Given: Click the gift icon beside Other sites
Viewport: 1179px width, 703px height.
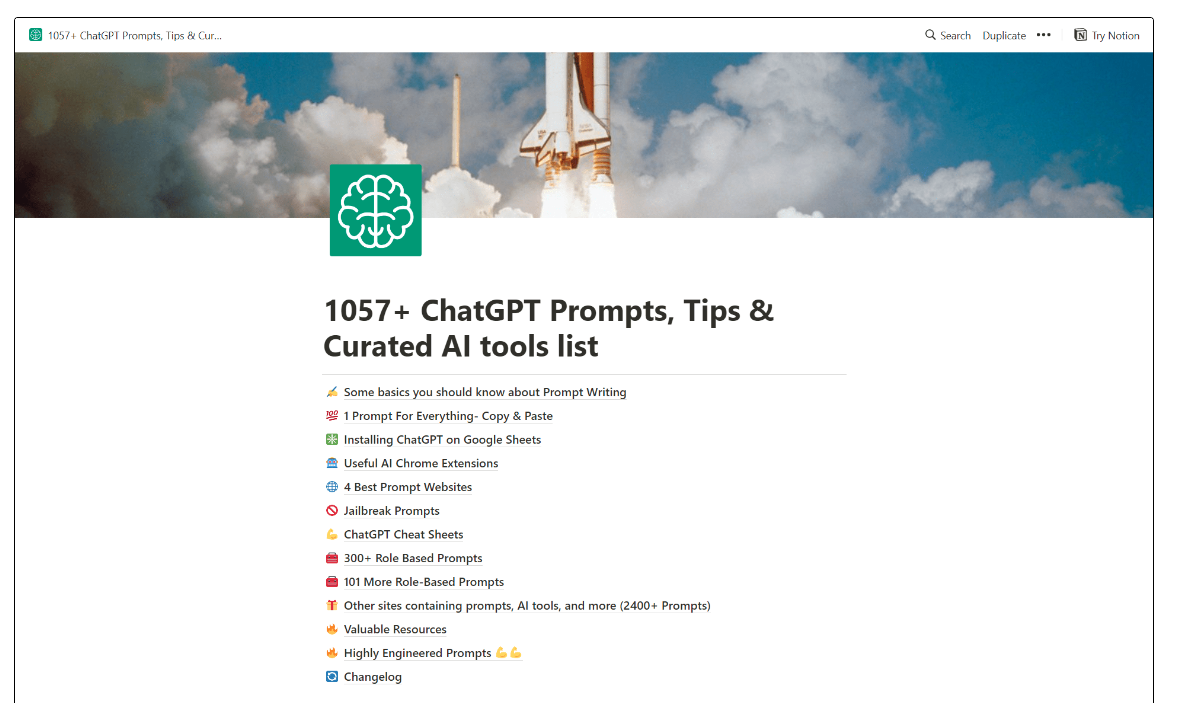Looking at the screenshot, I should (x=332, y=605).
